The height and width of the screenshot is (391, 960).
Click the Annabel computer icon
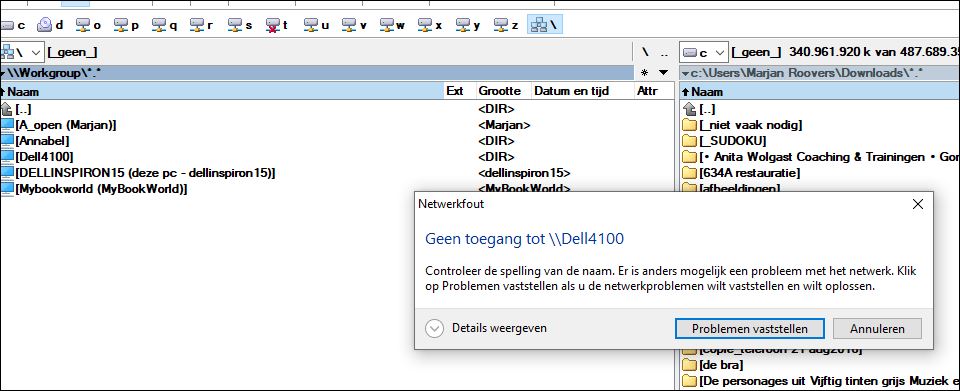coord(7,141)
